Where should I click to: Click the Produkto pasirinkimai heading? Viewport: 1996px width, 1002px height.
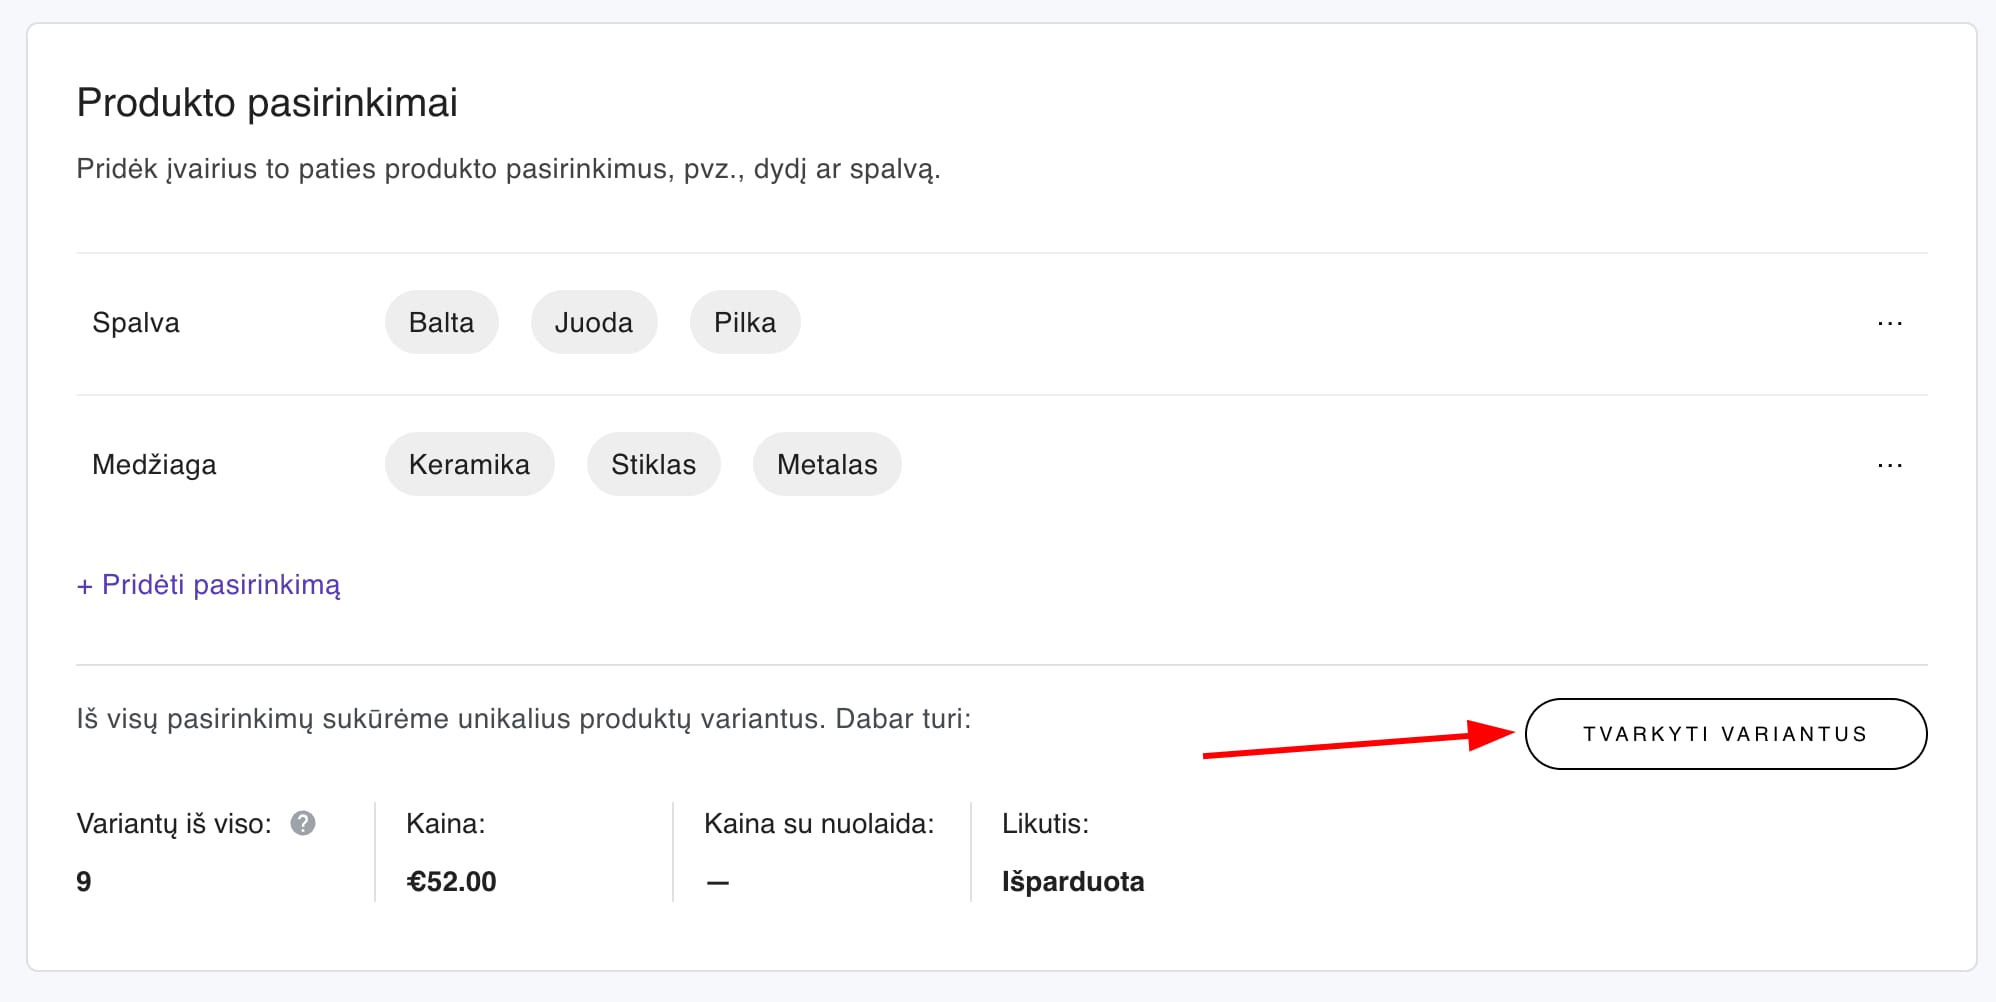tap(267, 103)
